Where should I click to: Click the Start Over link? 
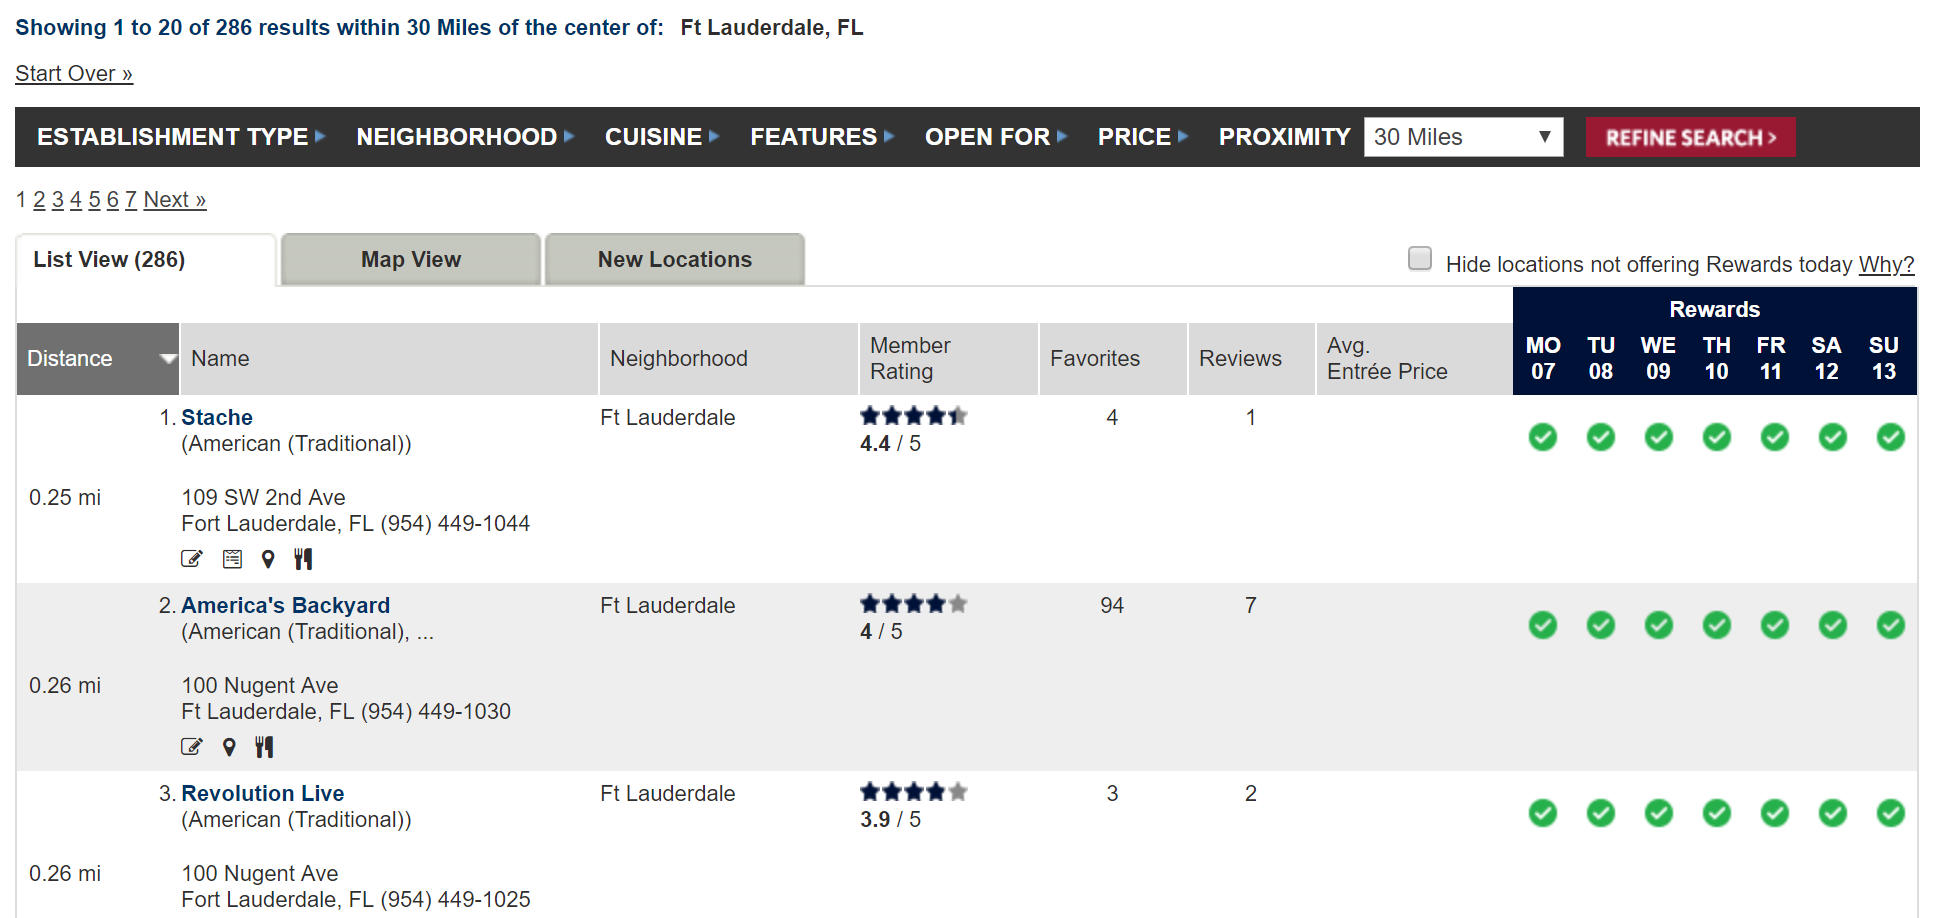(x=74, y=74)
